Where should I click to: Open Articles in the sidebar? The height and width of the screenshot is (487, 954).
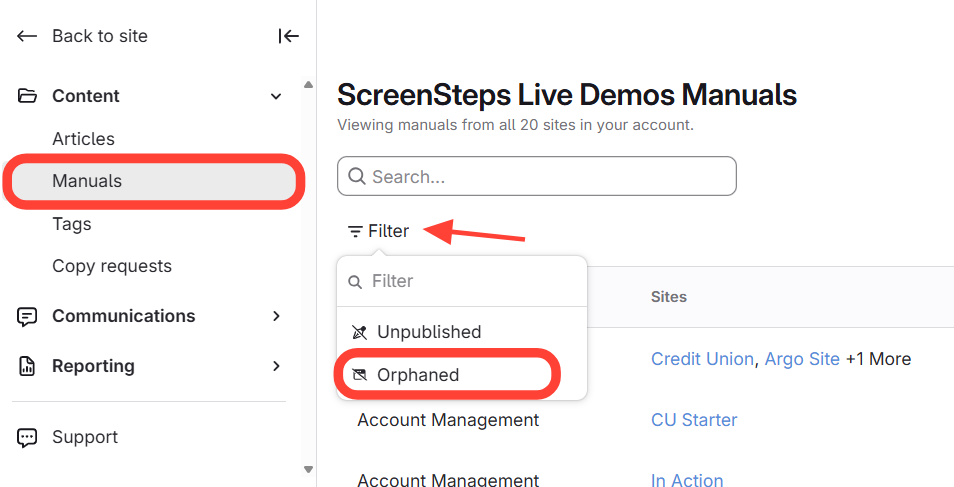tap(83, 139)
